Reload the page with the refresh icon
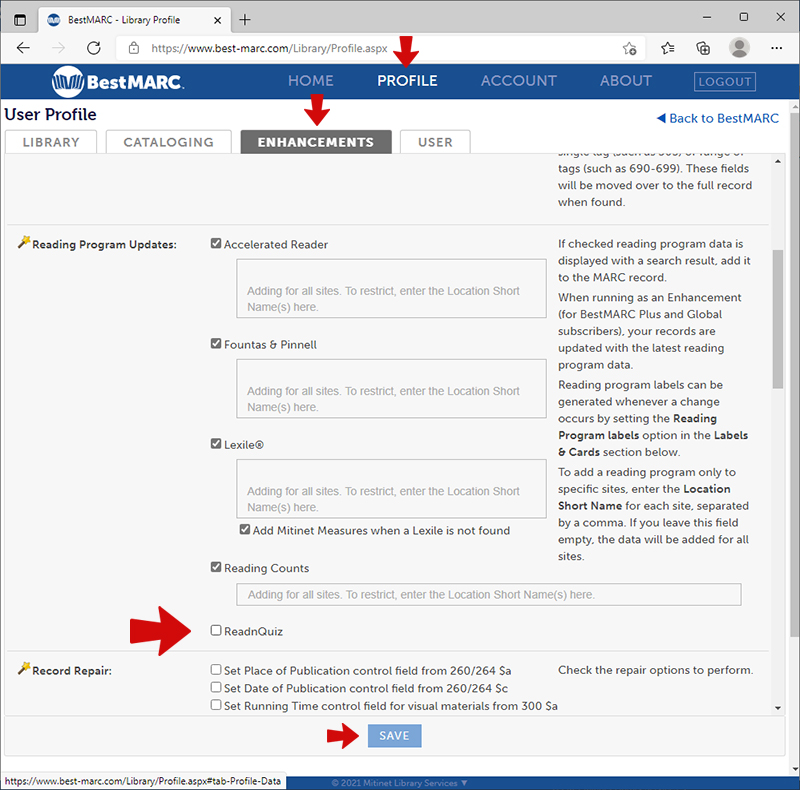This screenshot has width=800, height=790. point(94,48)
